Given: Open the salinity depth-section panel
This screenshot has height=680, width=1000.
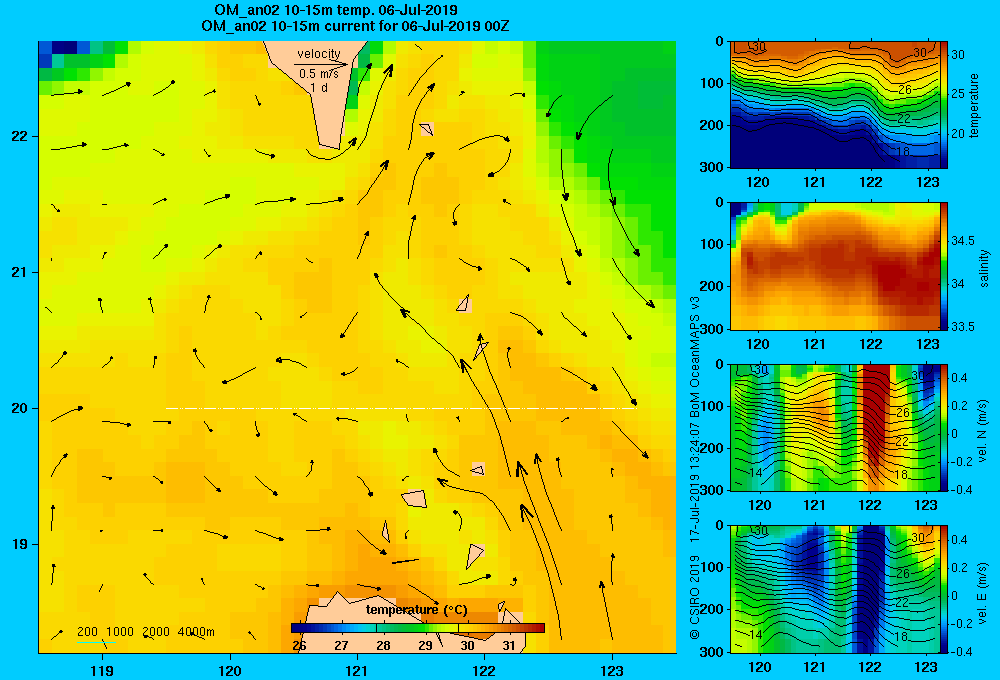Looking at the screenshot, I should pos(835,266).
